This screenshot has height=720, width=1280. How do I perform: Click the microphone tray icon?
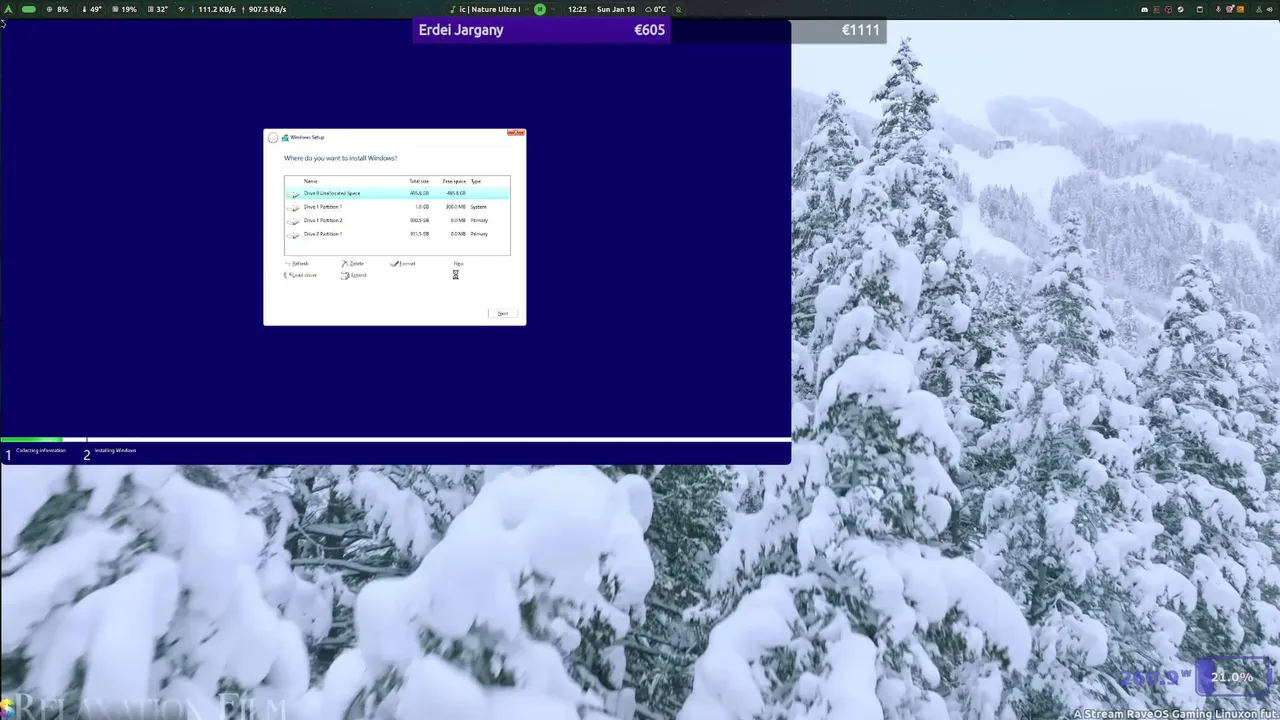click(1218, 9)
